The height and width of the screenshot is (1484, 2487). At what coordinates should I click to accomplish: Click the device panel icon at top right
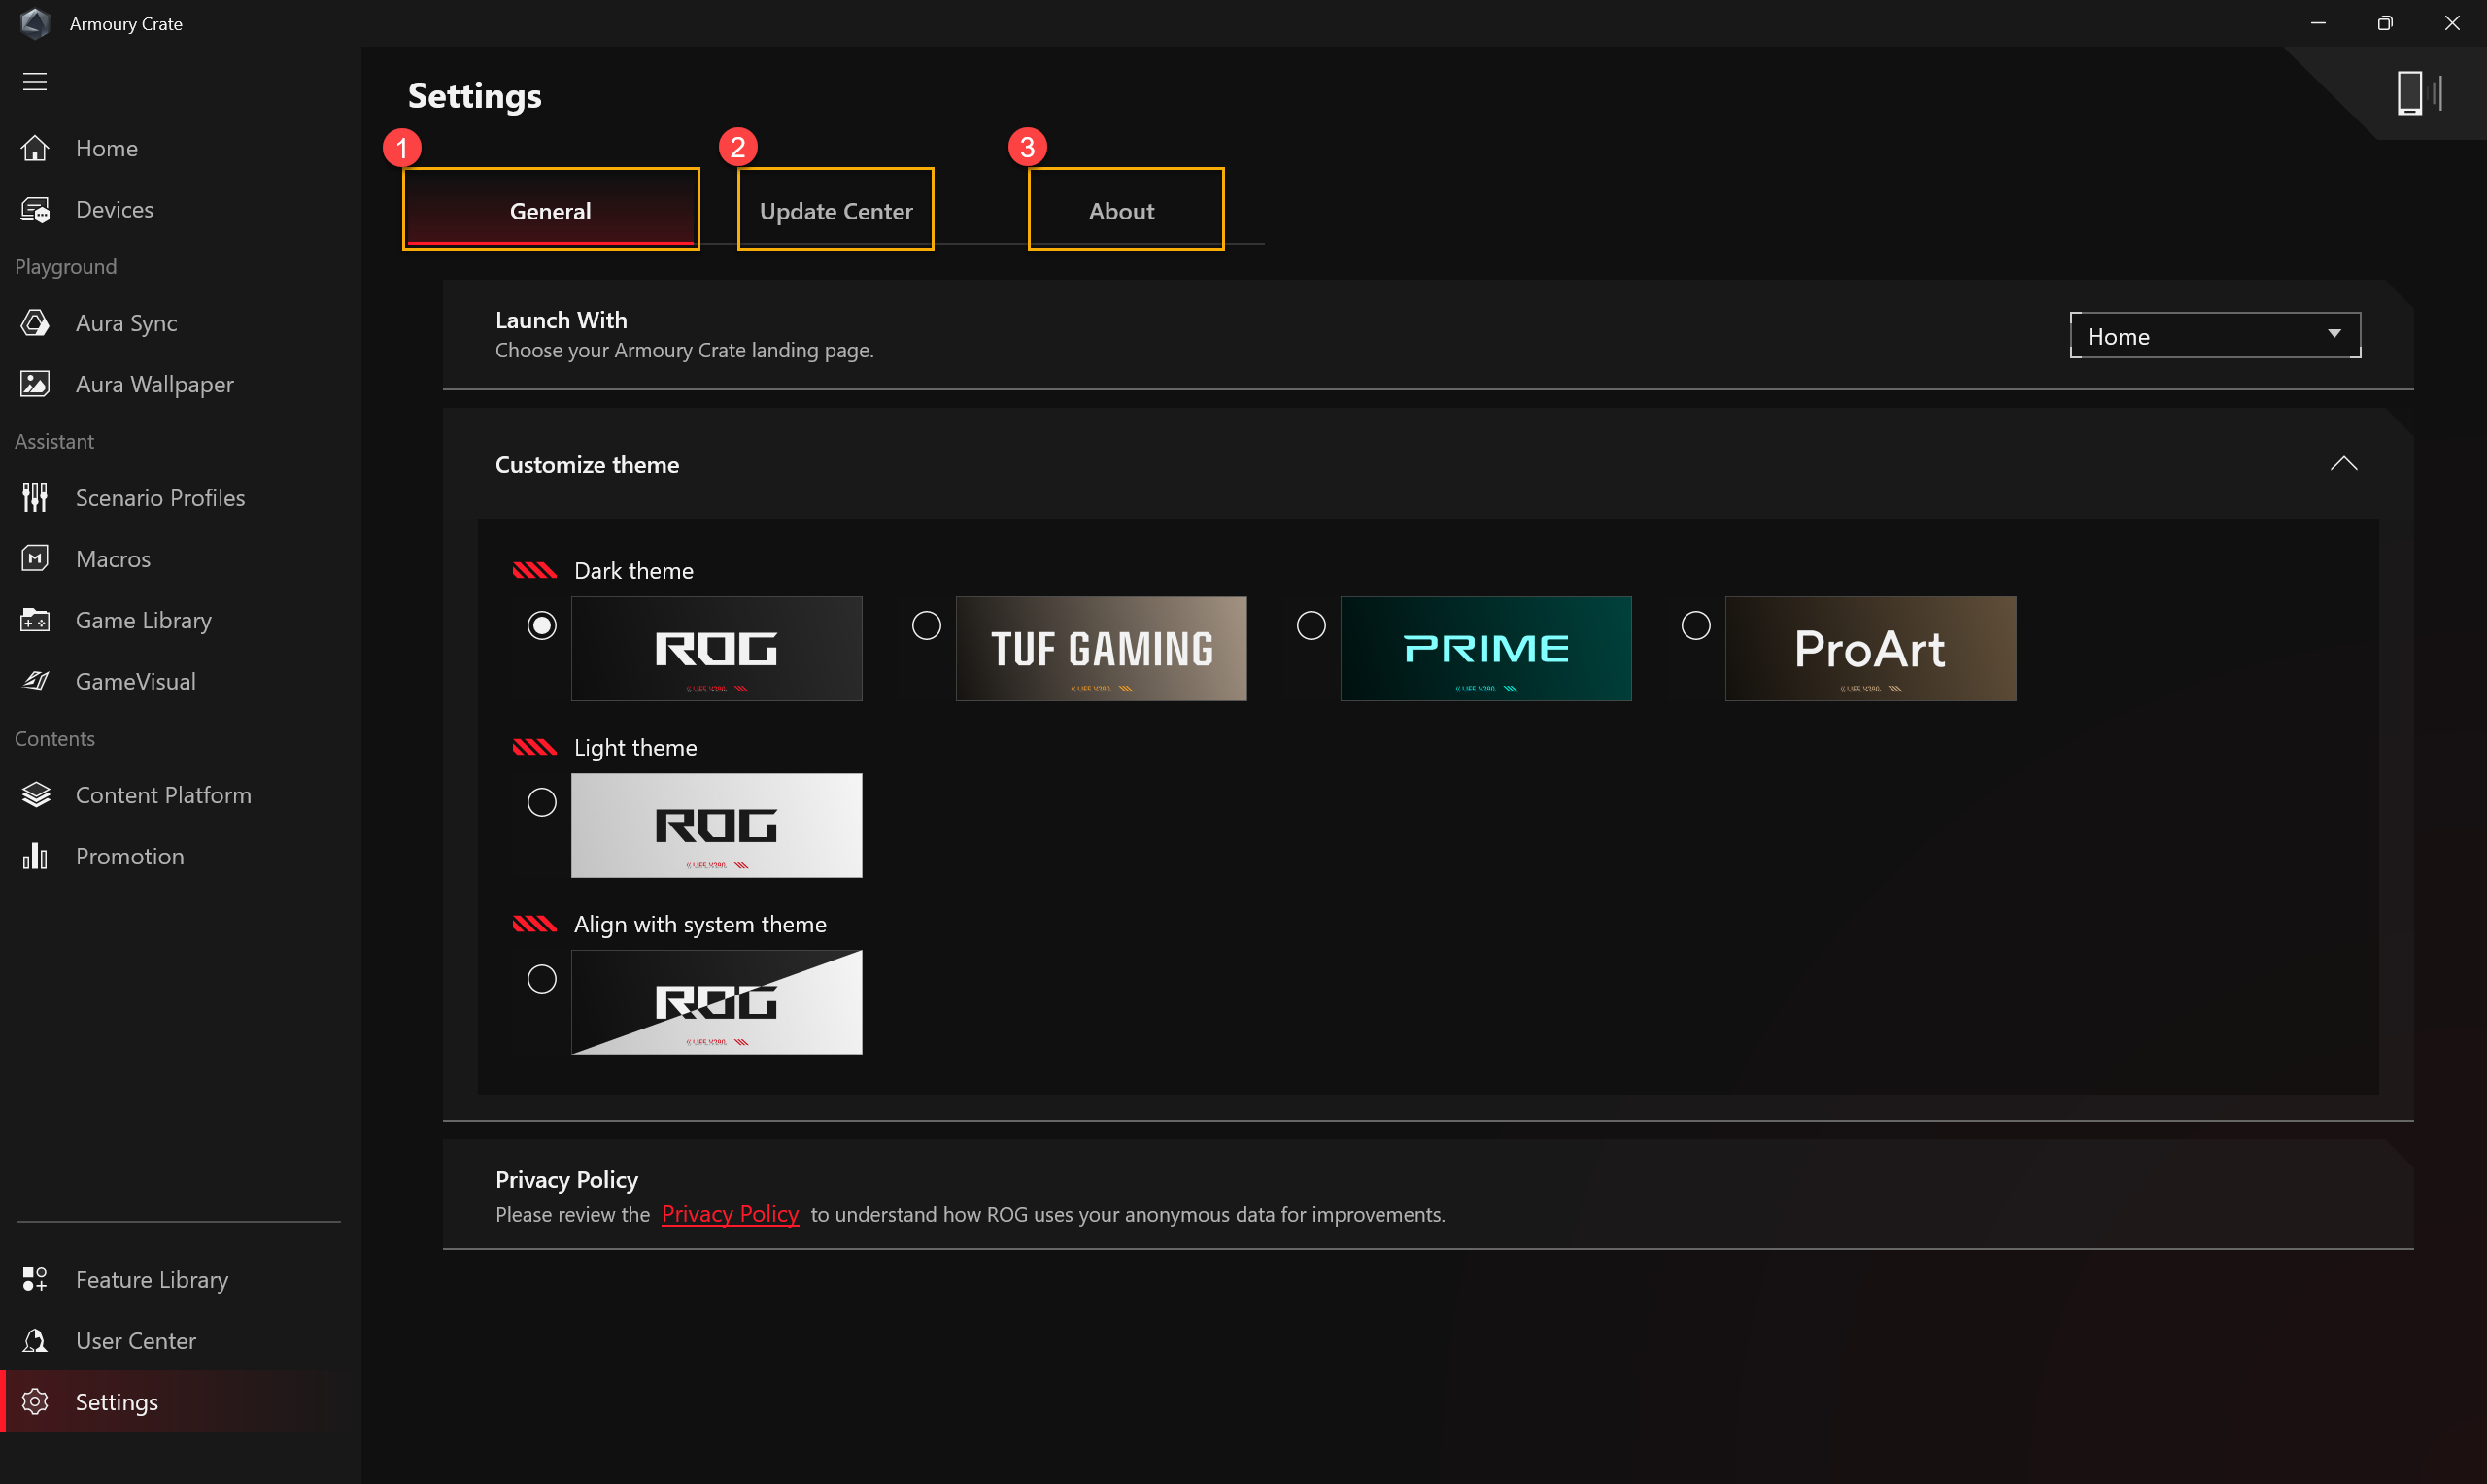click(x=2419, y=93)
